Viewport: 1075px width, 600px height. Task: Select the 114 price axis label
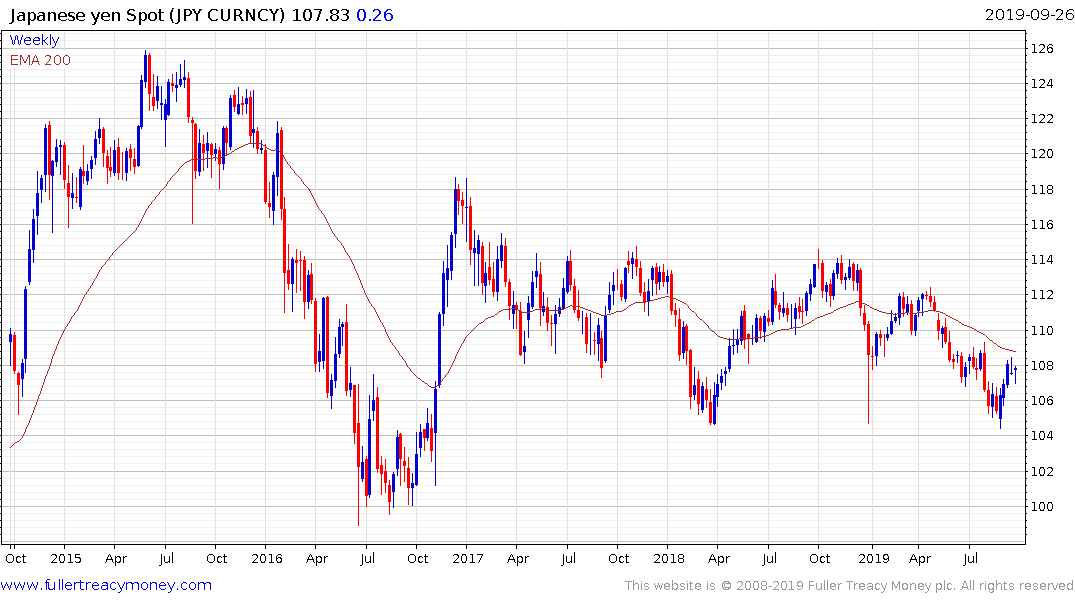point(1043,259)
